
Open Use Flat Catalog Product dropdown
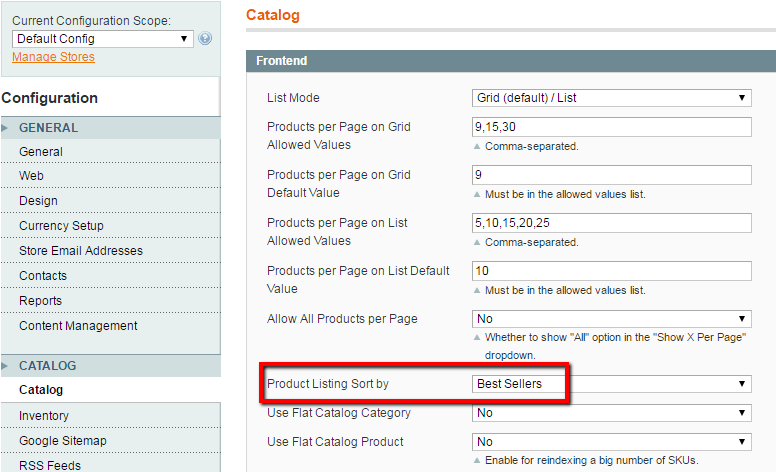612,442
